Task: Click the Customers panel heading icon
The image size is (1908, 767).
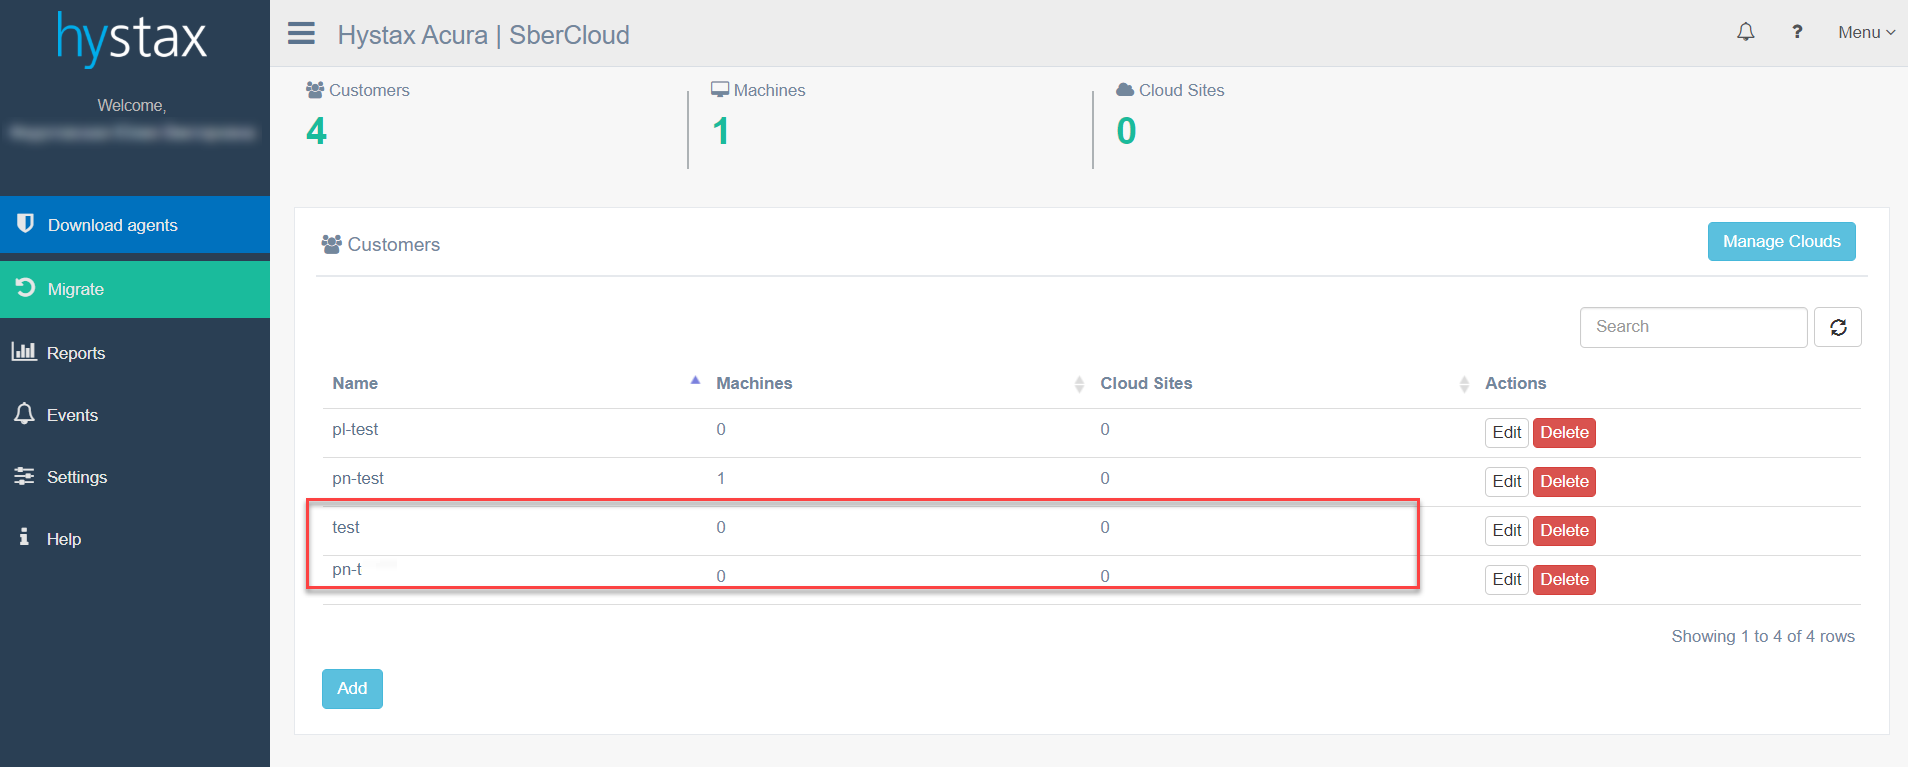Action: pyautogui.click(x=332, y=244)
